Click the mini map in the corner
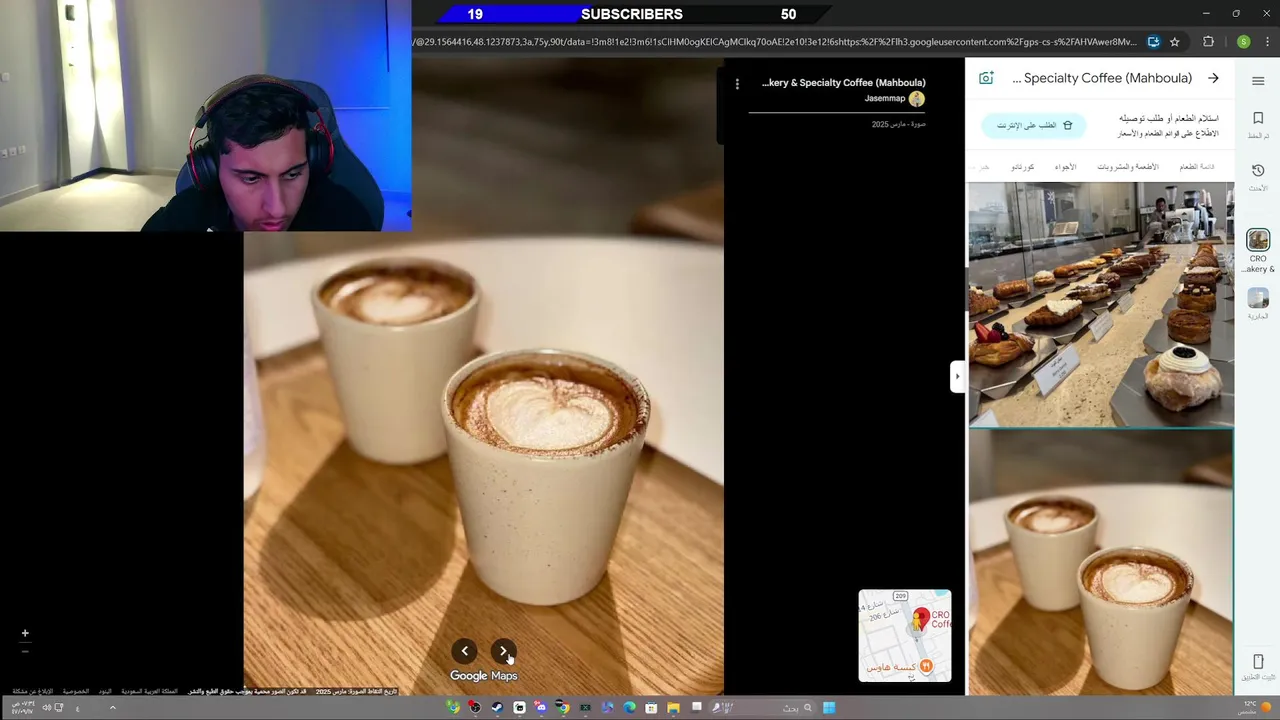 (905, 636)
